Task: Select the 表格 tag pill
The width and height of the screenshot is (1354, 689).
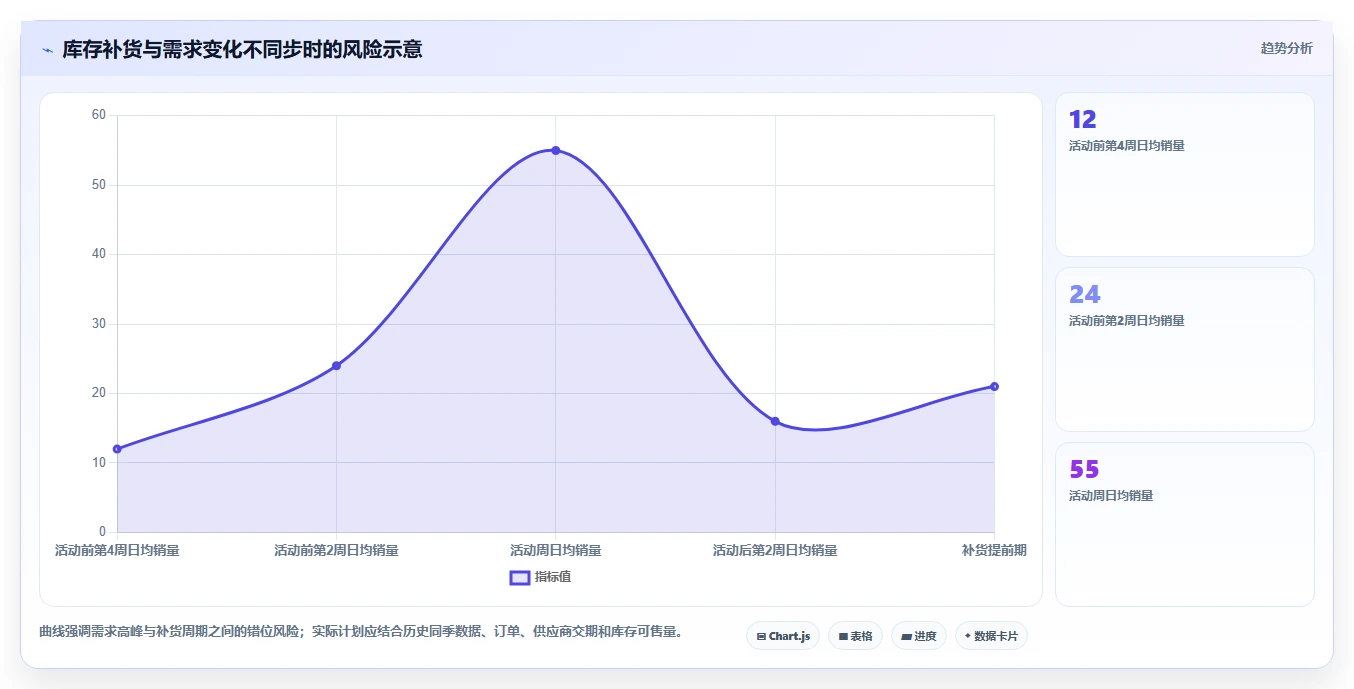Action: point(855,636)
